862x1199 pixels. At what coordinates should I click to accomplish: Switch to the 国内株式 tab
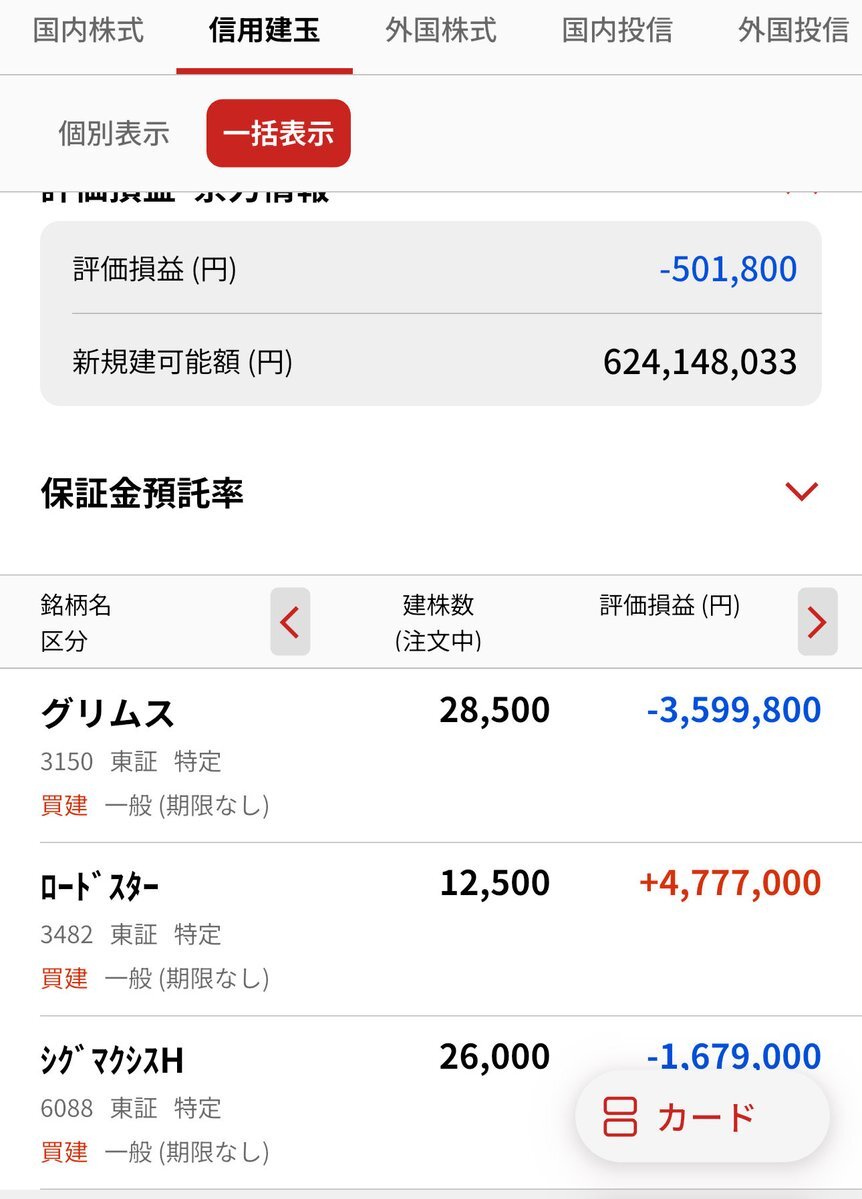88,30
